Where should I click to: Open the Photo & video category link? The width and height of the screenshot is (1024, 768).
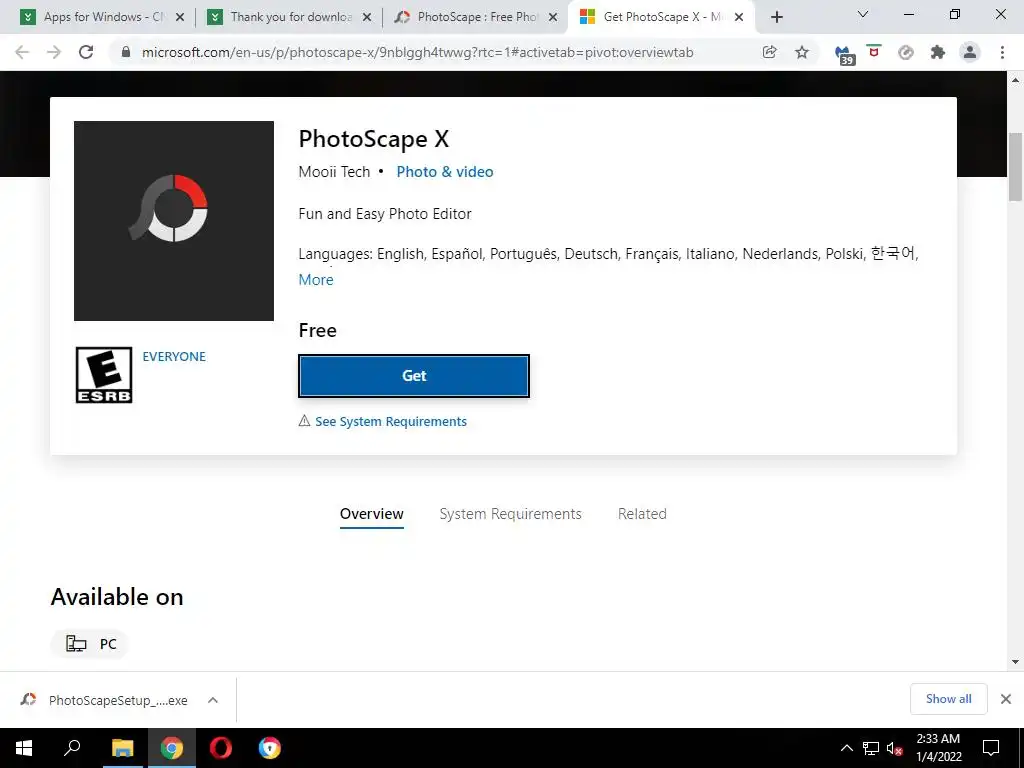tap(445, 172)
